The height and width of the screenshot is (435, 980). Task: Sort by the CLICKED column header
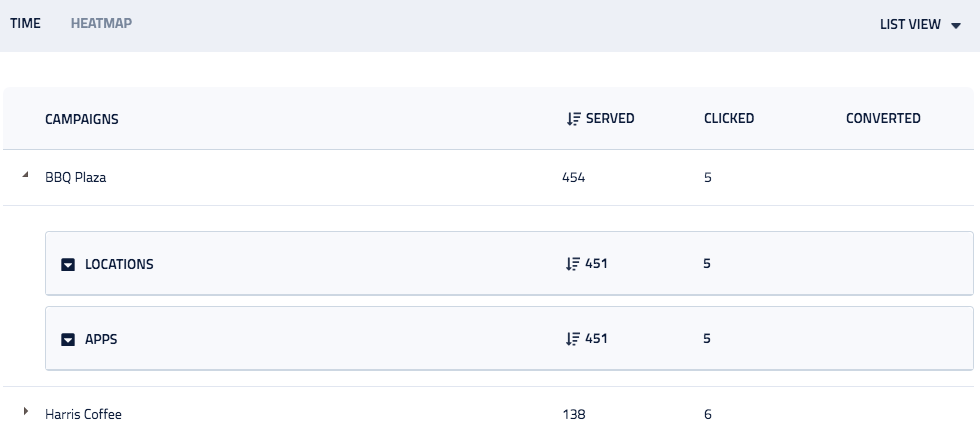tap(729, 118)
